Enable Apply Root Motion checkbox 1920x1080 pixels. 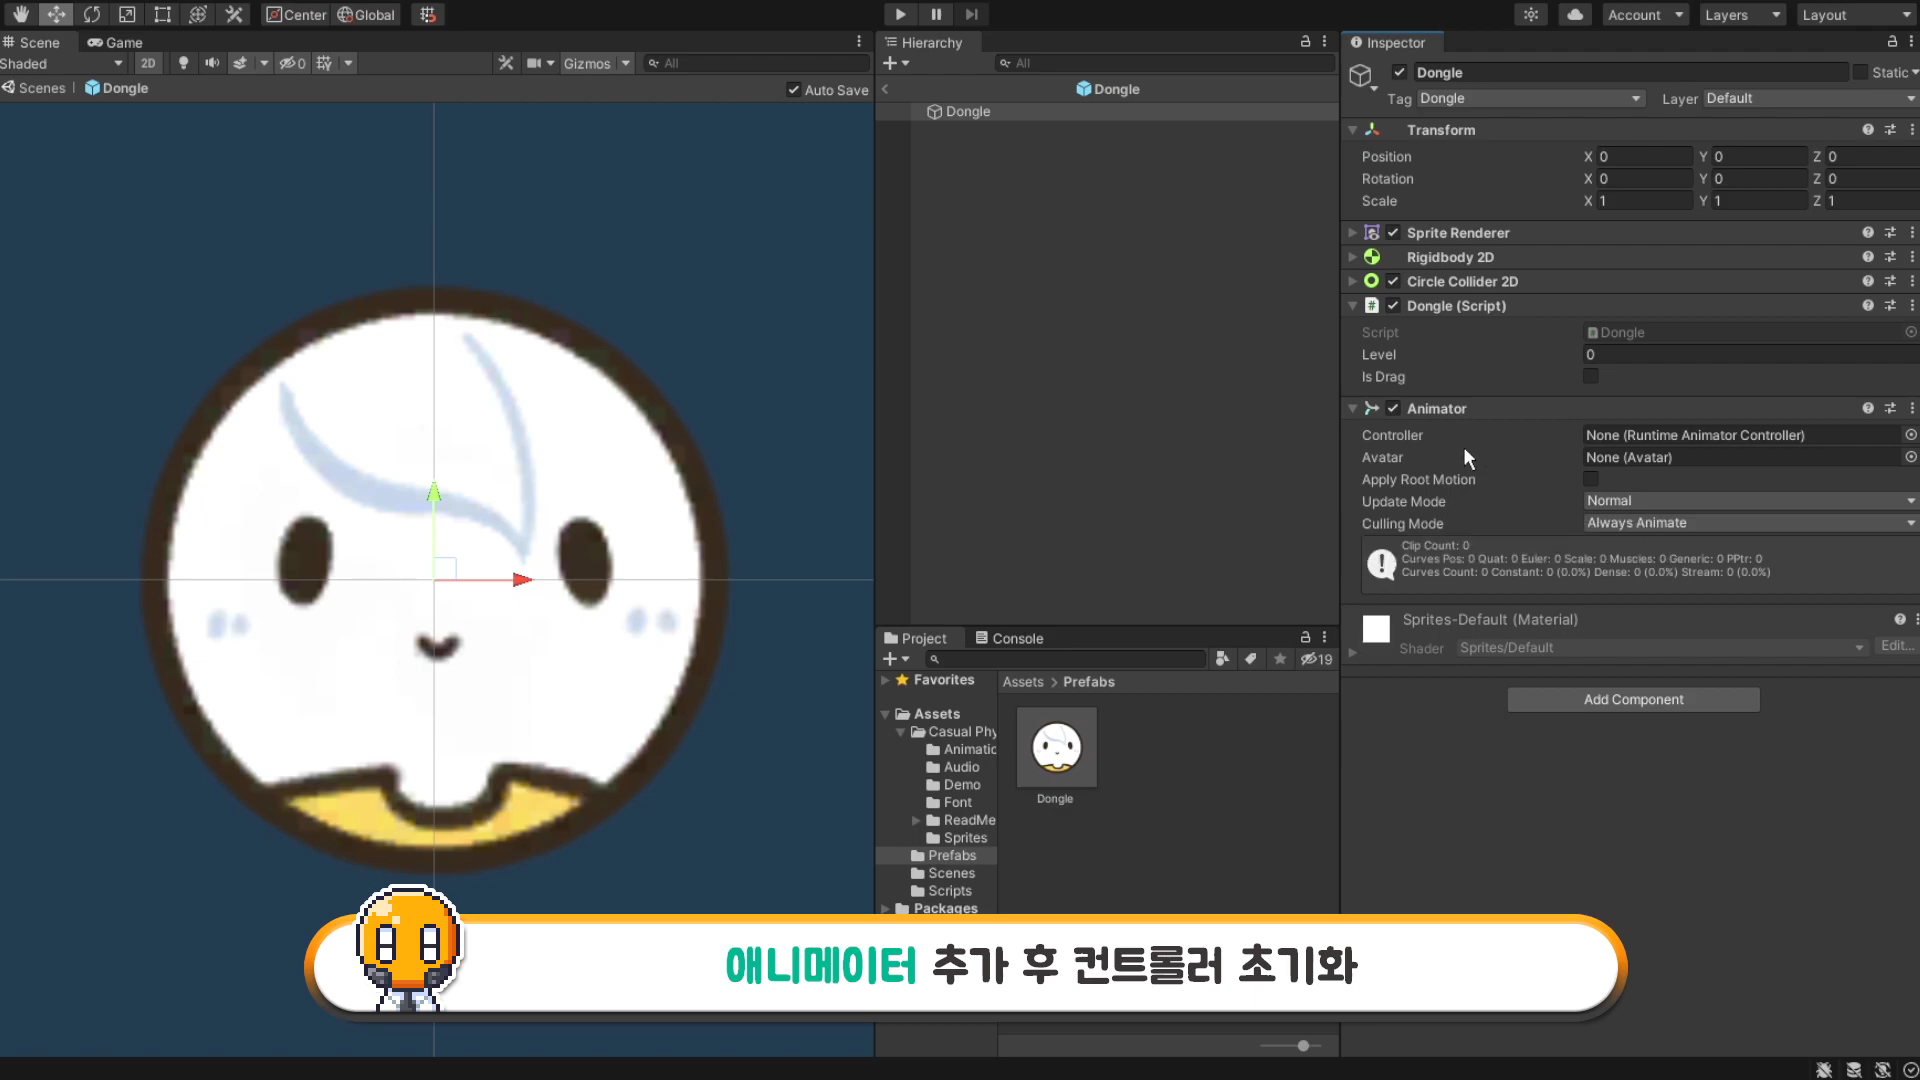coord(1590,479)
